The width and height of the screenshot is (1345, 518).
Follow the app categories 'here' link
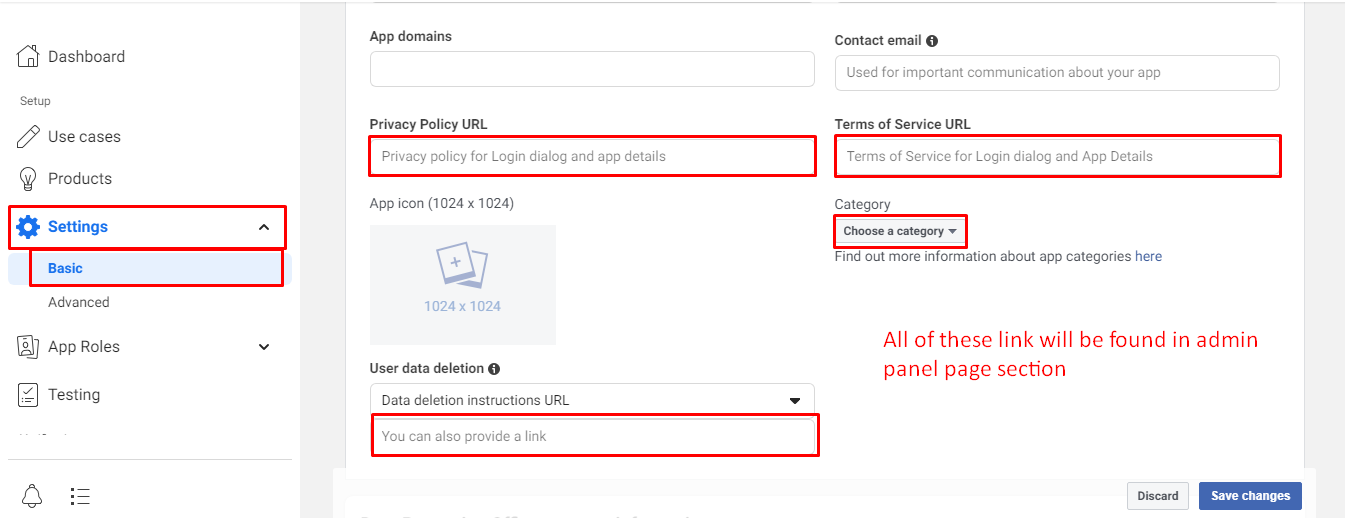click(1148, 256)
